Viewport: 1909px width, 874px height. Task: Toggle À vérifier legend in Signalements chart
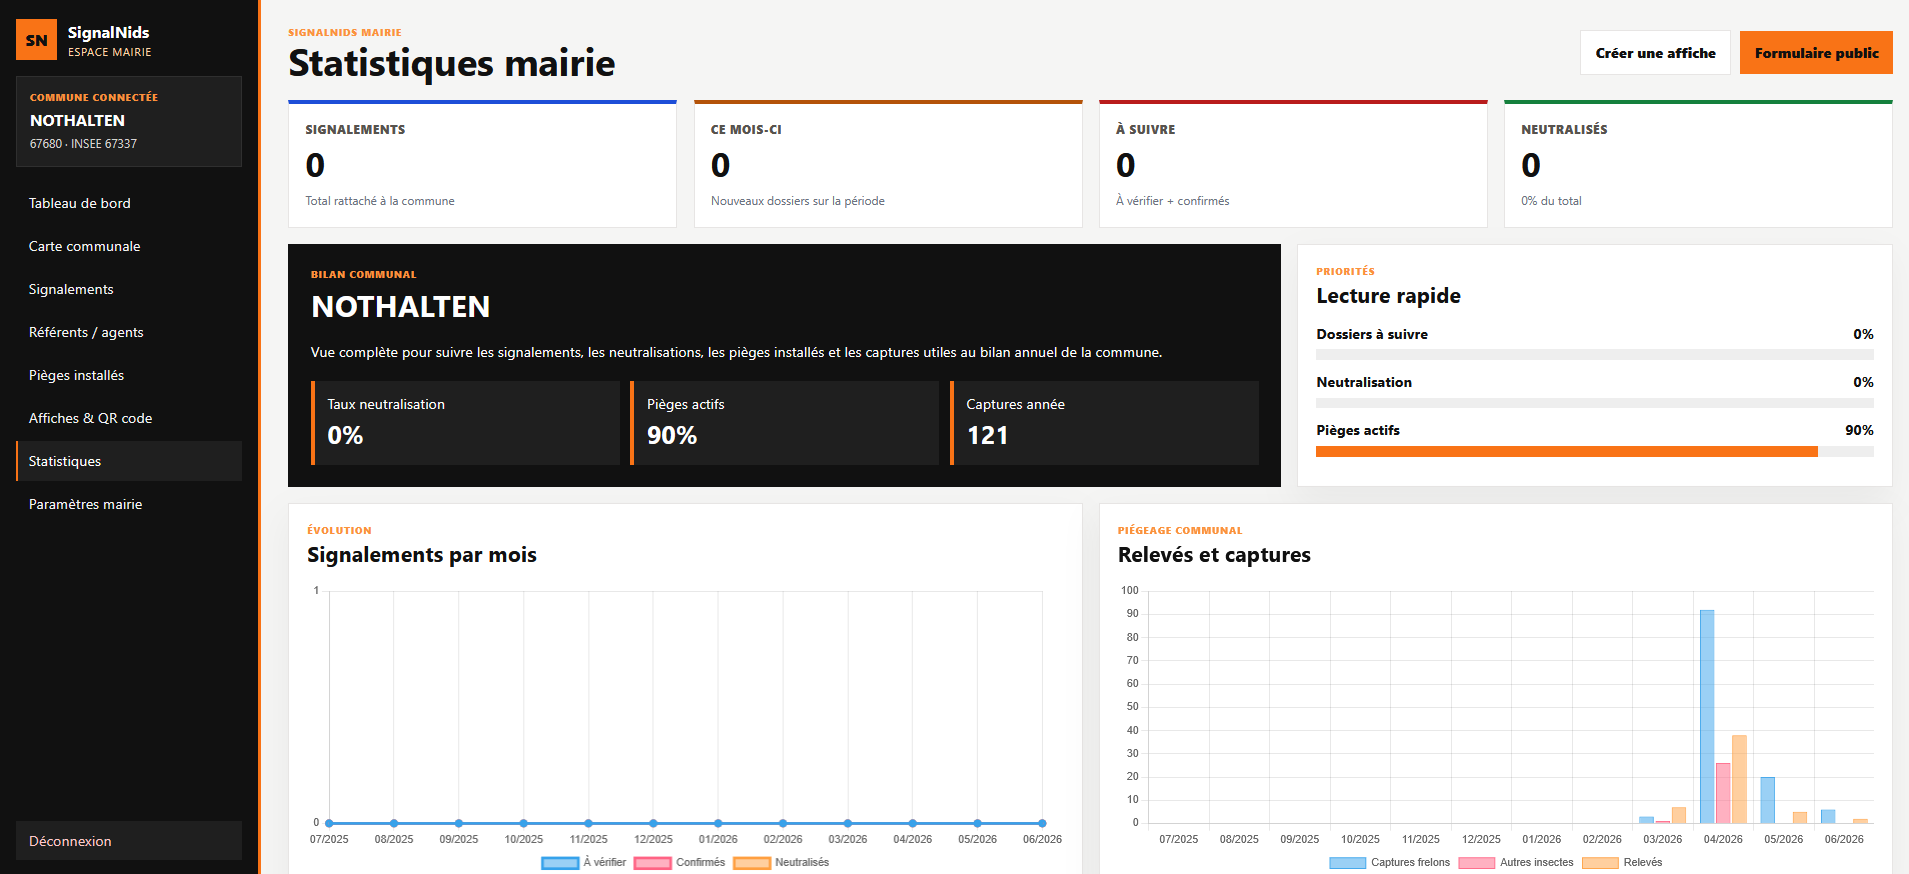pyautogui.click(x=584, y=862)
